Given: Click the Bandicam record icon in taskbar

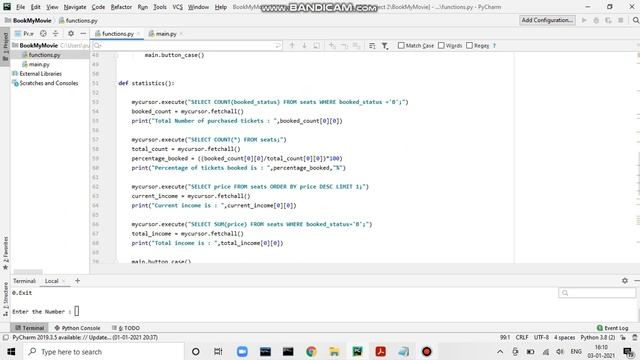Looking at the screenshot, I should pyautogui.click(x=427, y=351).
